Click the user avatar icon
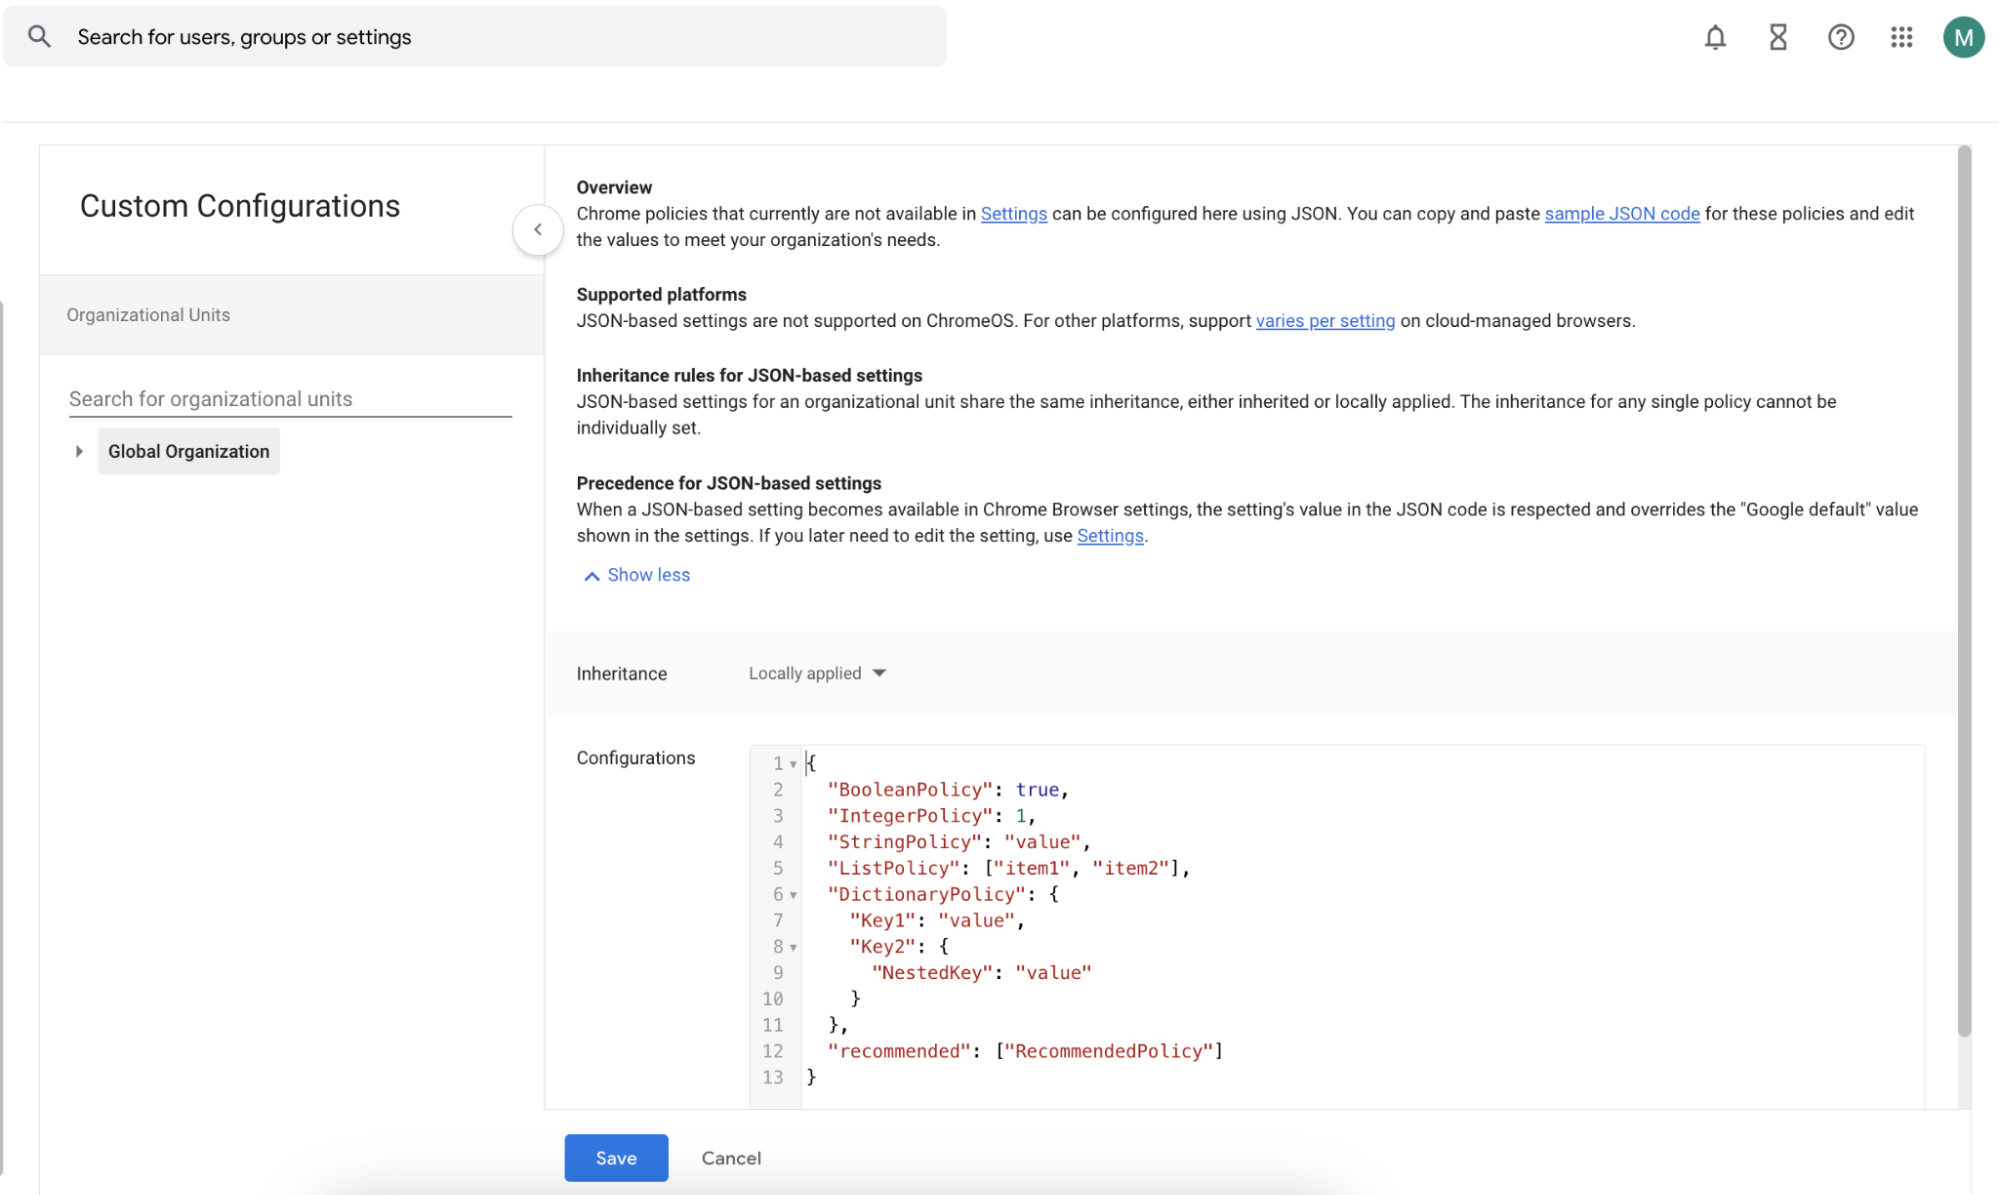Image resolution: width=1999 pixels, height=1195 pixels. coord(1965,37)
